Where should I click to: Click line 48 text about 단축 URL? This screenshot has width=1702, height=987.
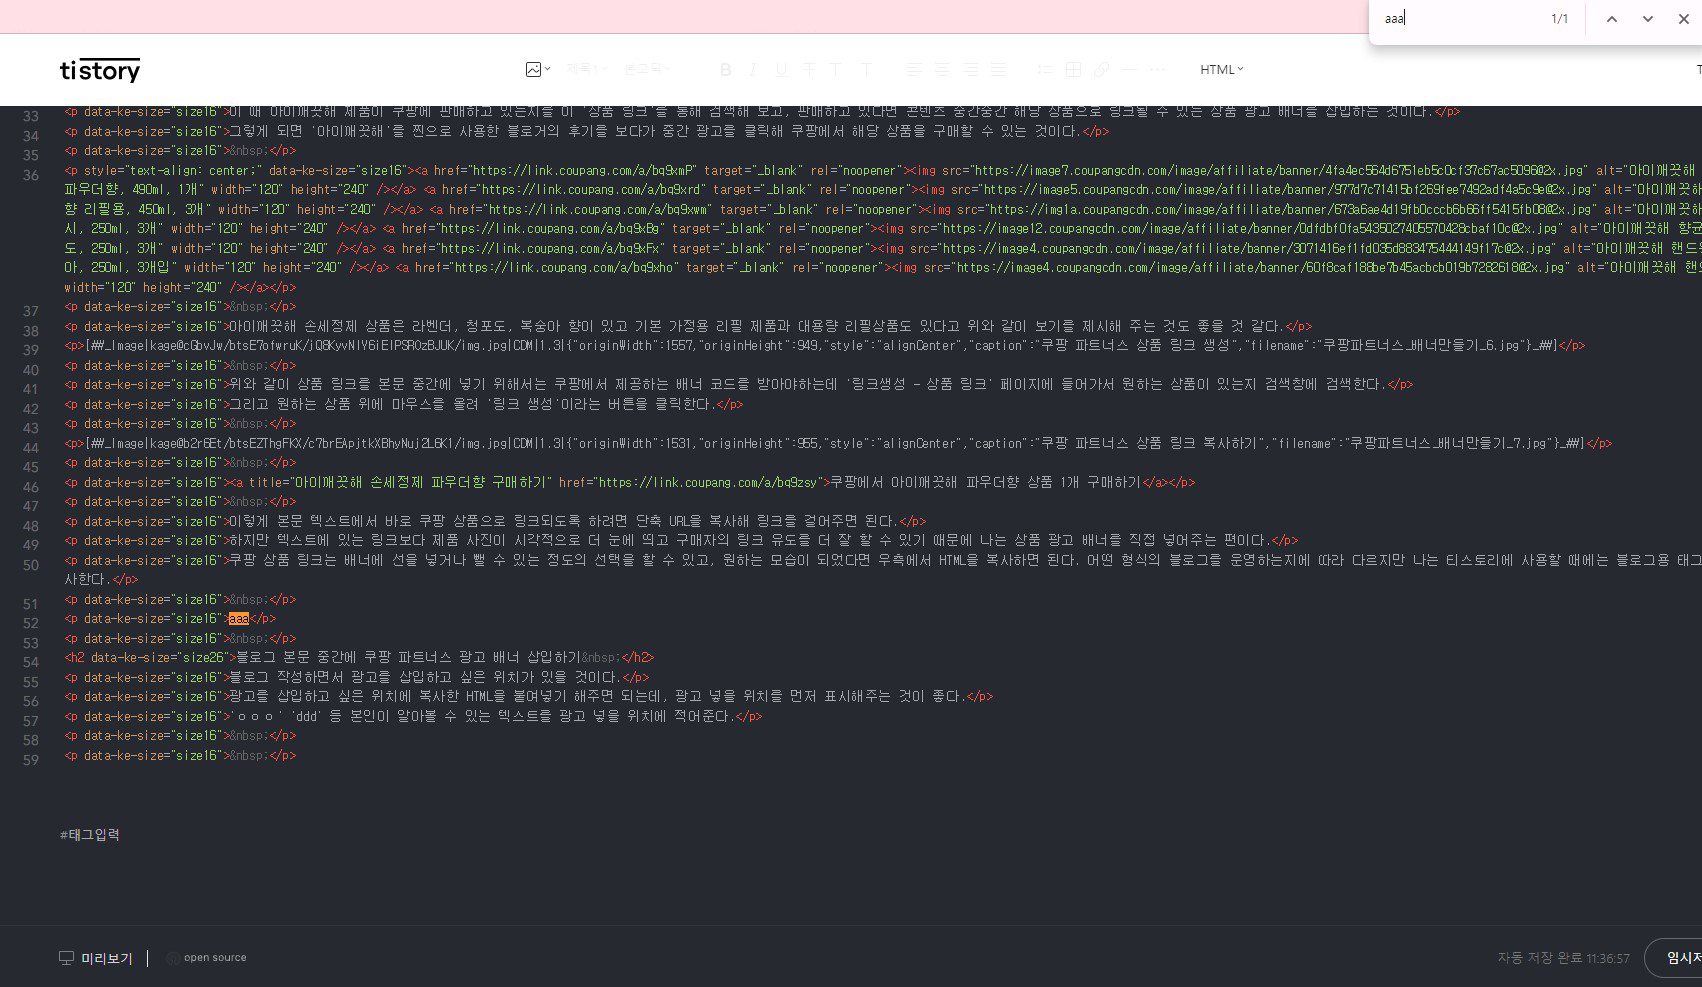[565, 521]
